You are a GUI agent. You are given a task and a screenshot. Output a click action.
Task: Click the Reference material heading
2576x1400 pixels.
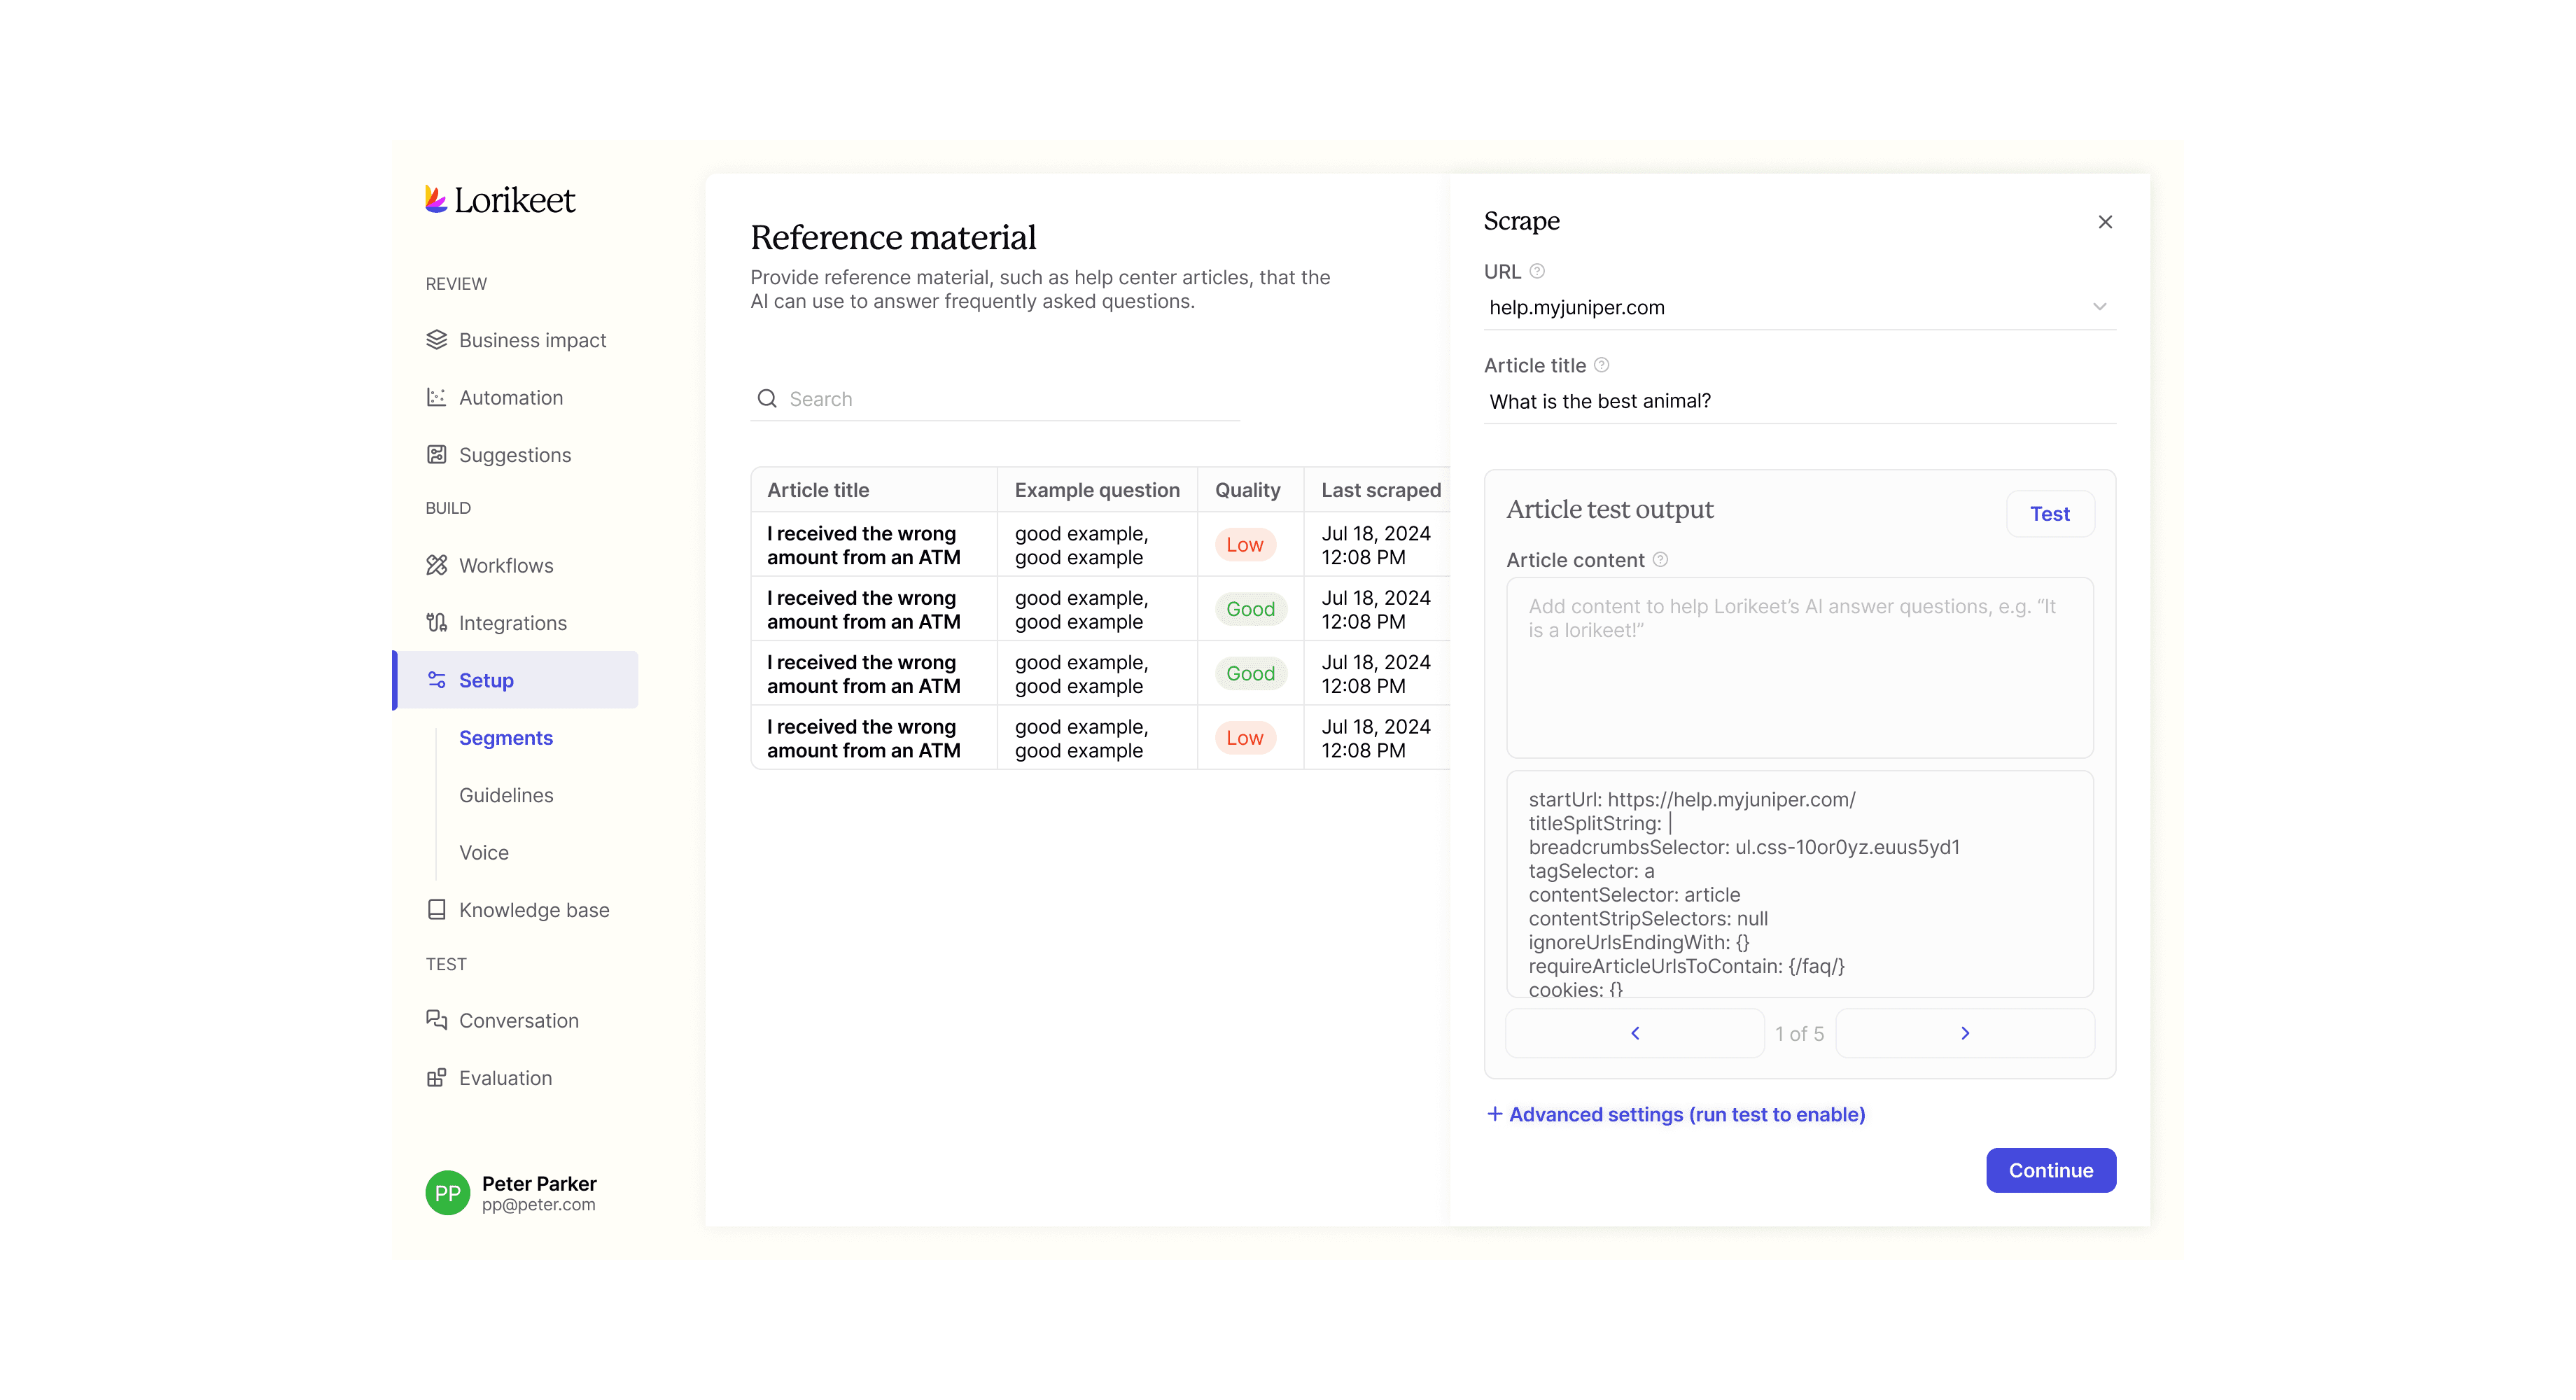tap(893, 237)
